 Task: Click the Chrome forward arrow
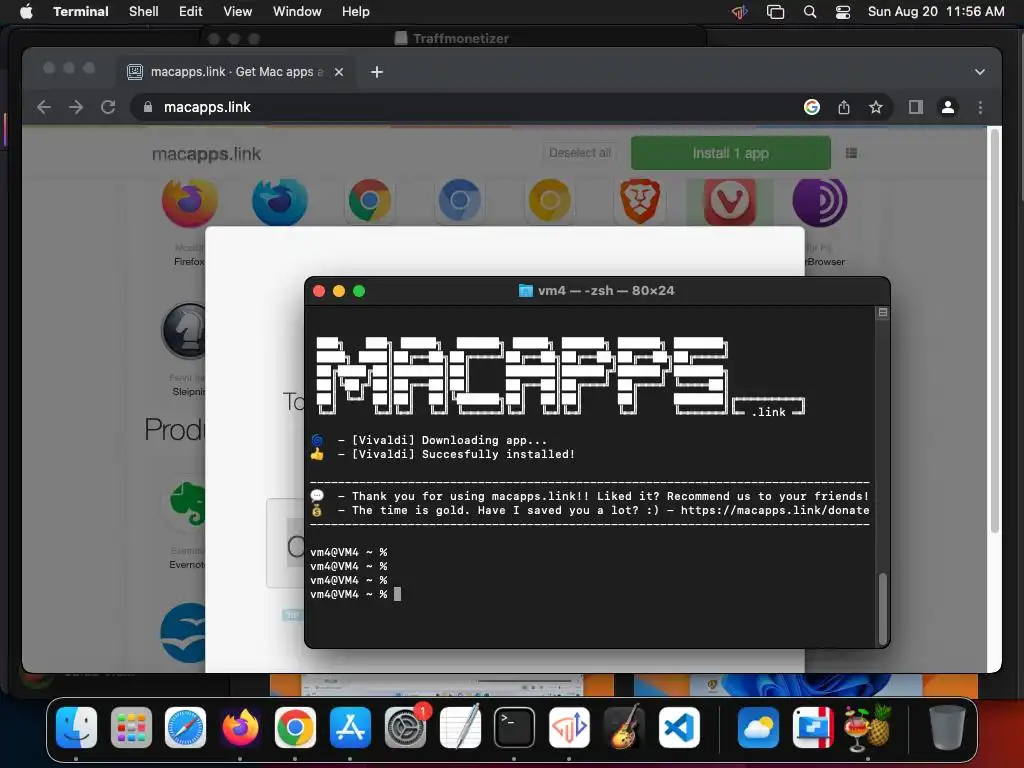pos(76,107)
